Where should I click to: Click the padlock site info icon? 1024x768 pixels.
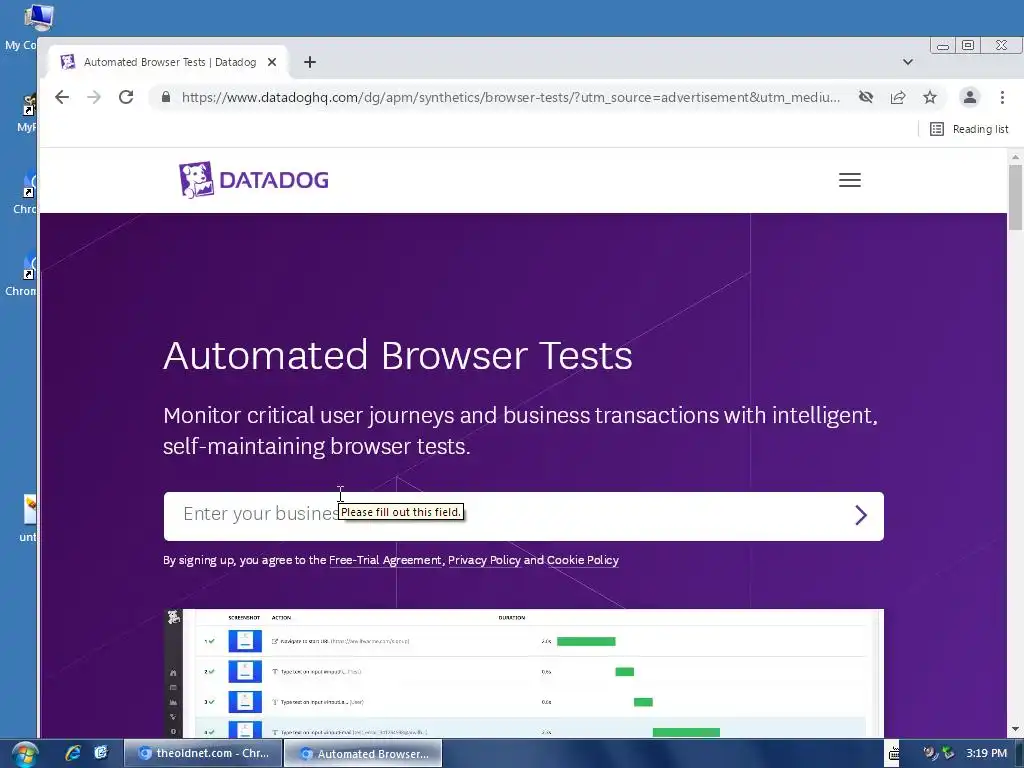point(166,97)
